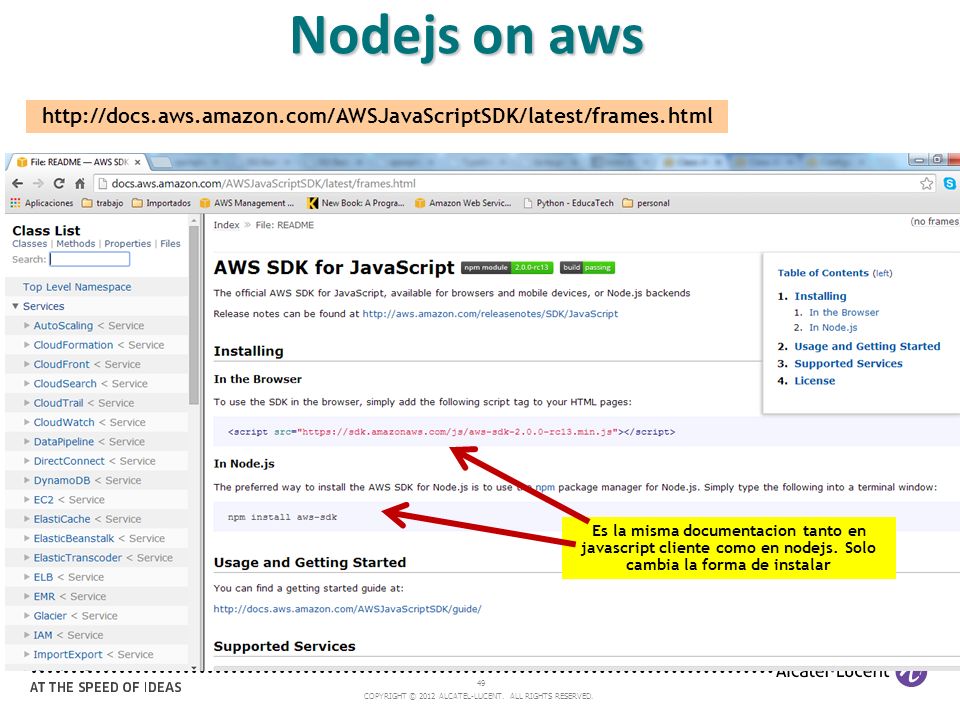Open the release notes URL link
960x720 pixels.
click(490, 313)
